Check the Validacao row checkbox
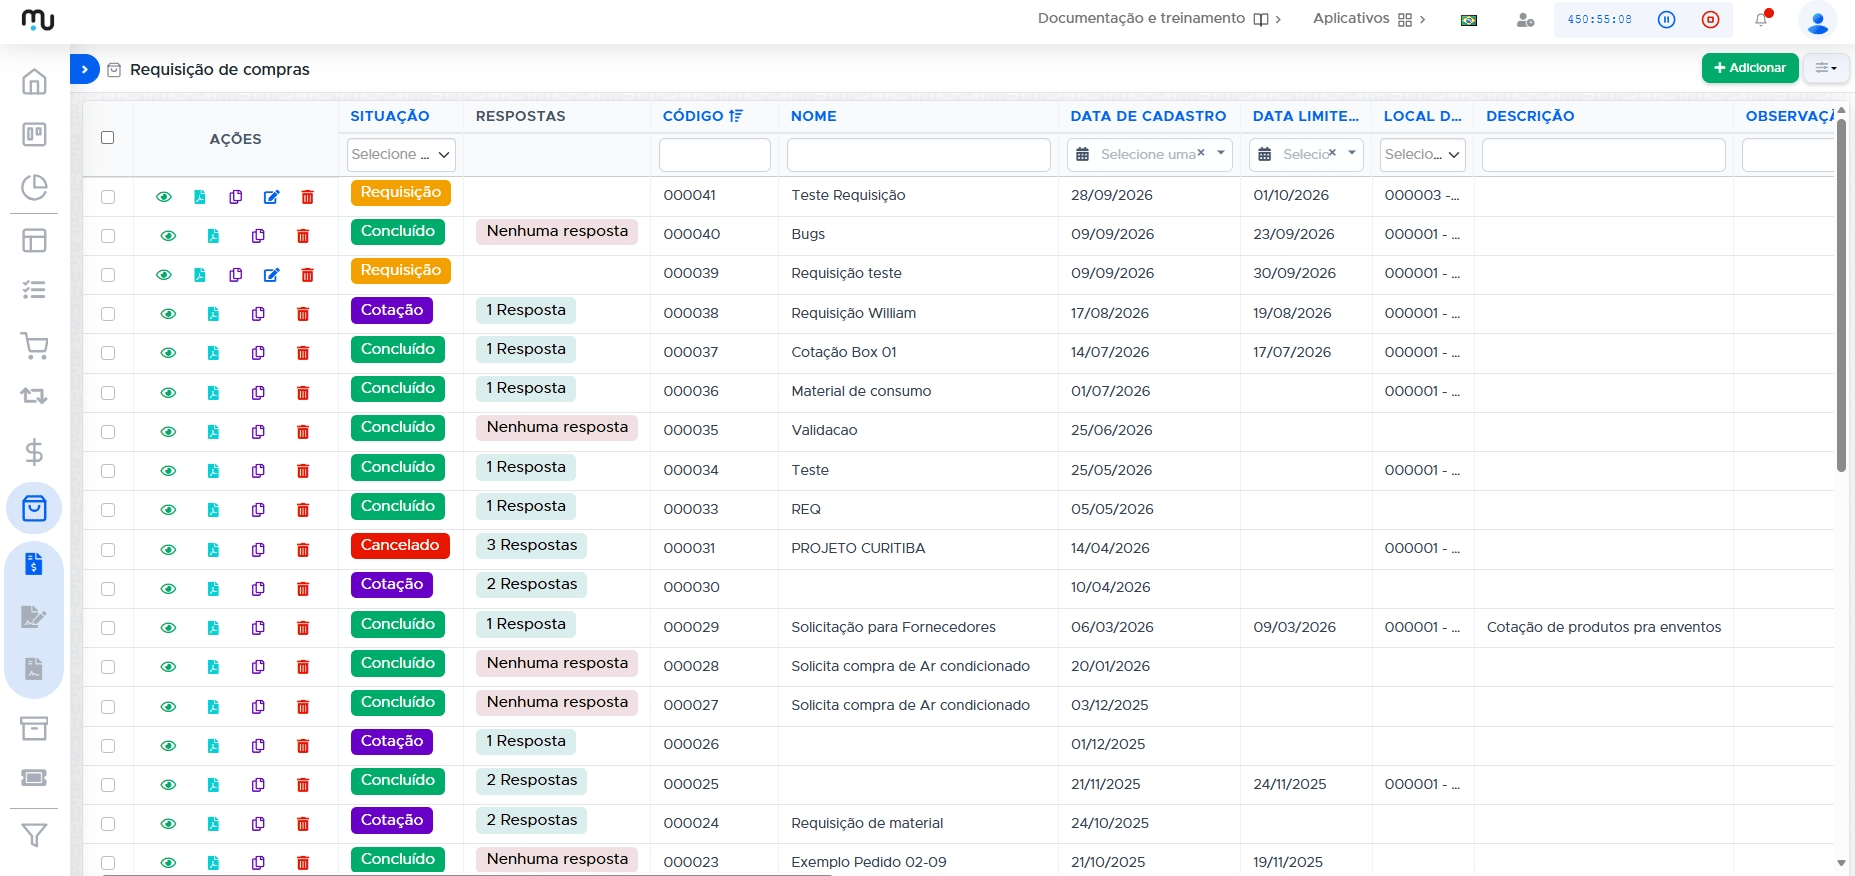The height and width of the screenshot is (876, 1855). point(108,432)
